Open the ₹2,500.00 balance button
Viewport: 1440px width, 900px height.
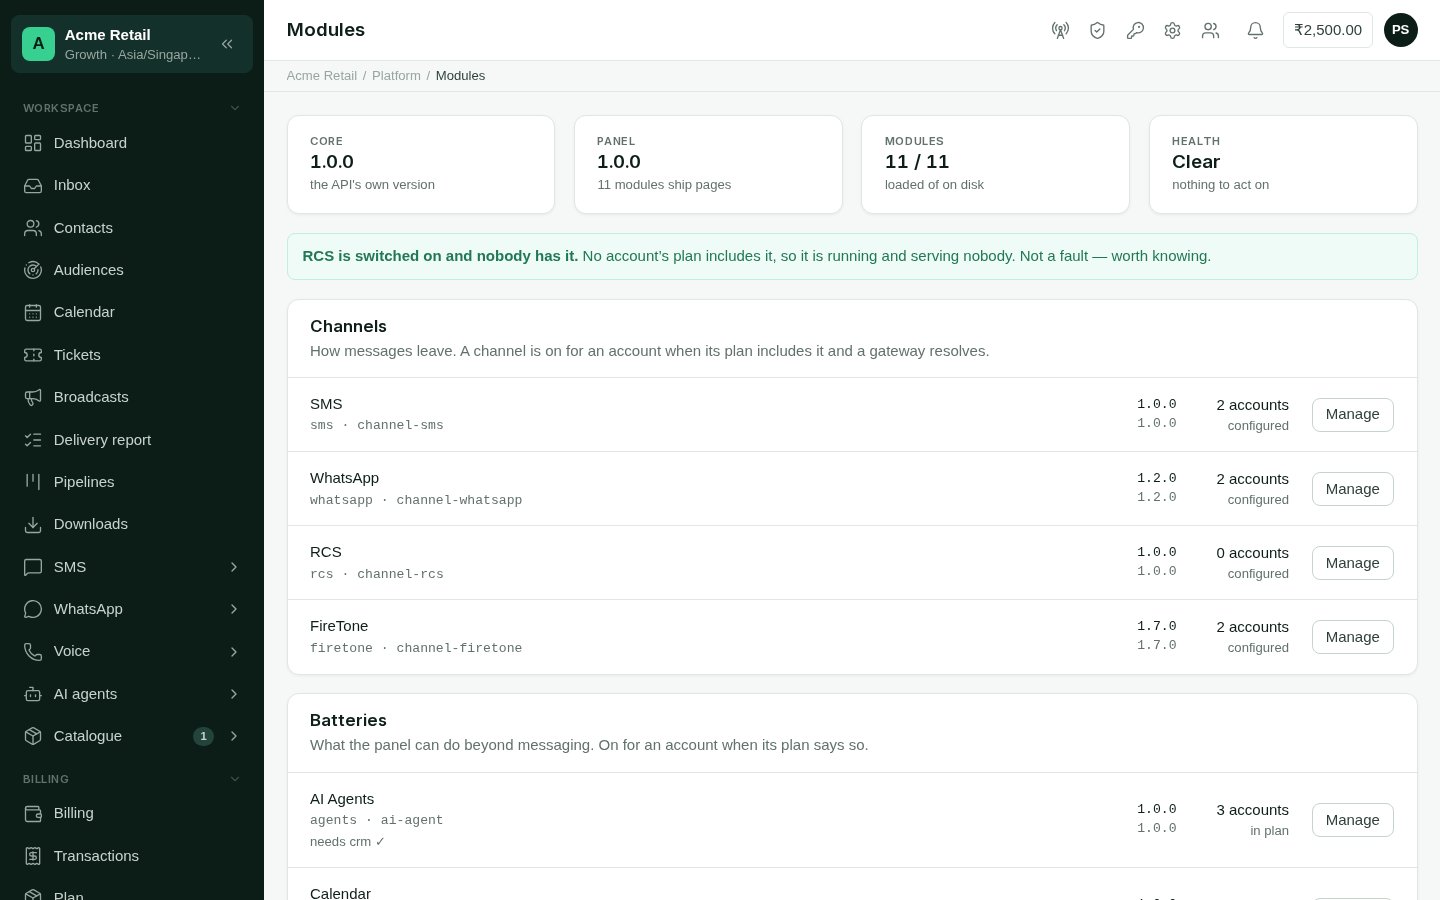1328,30
